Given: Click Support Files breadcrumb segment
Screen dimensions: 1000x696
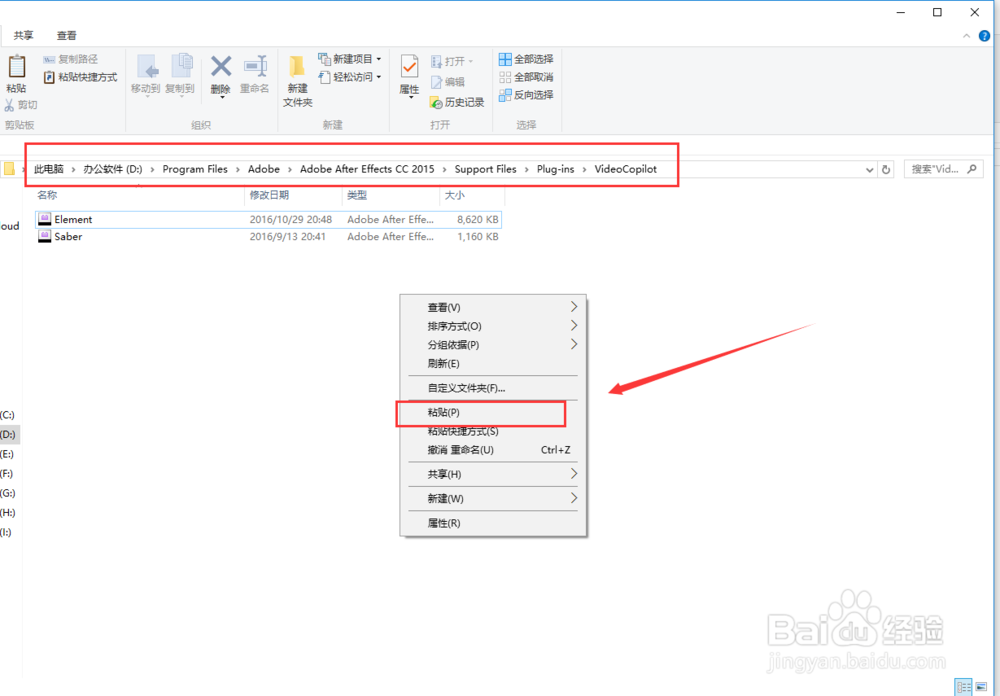Looking at the screenshot, I should [485, 169].
